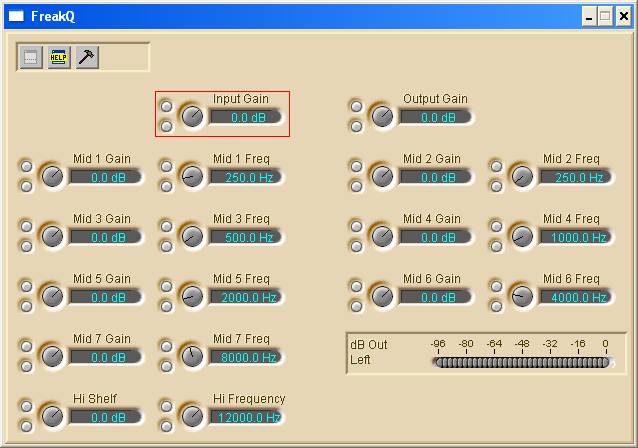Click the Mid 4 Freq 1000.0 Hz field
The height and width of the screenshot is (448, 638).
click(575, 237)
